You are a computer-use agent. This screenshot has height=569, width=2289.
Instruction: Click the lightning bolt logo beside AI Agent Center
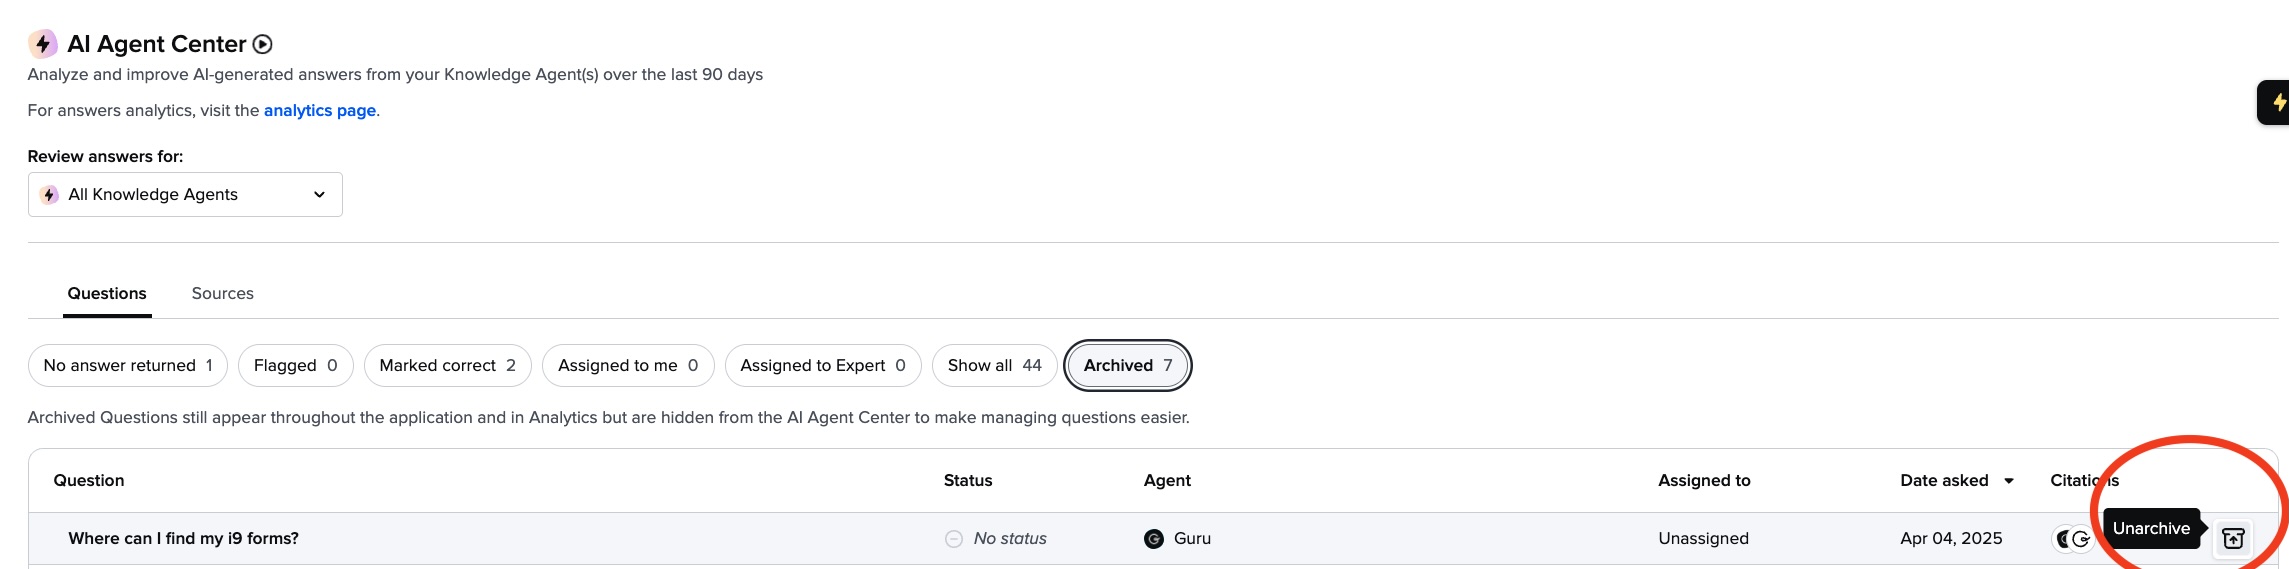(x=43, y=44)
